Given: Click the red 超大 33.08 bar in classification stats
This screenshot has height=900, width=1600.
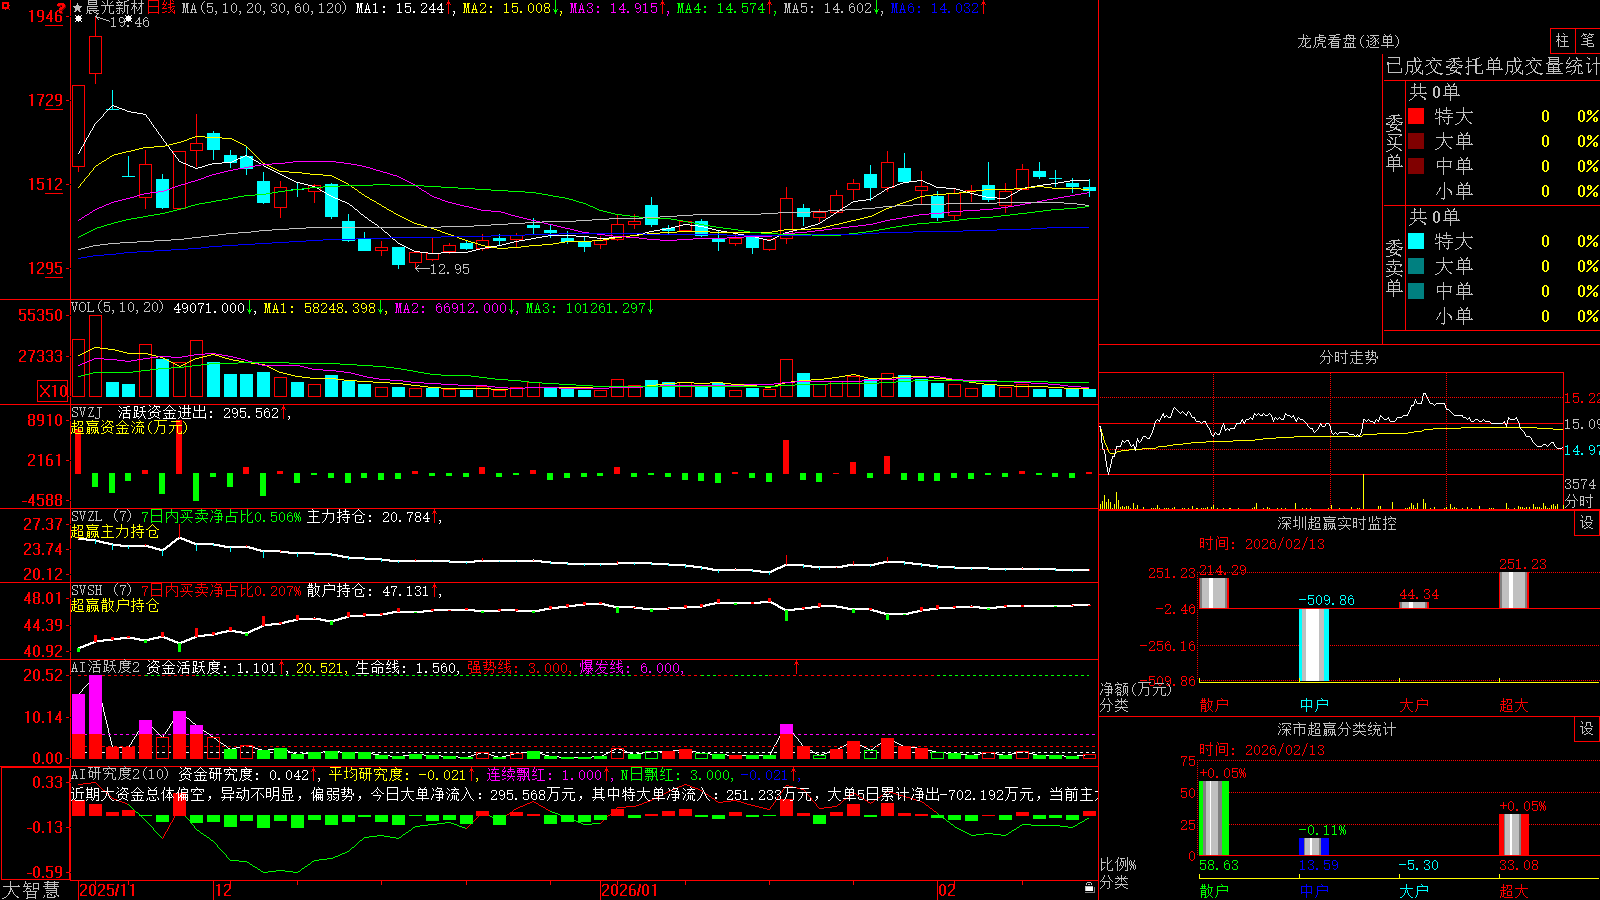Looking at the screenshot, I should coord(1514,835).
